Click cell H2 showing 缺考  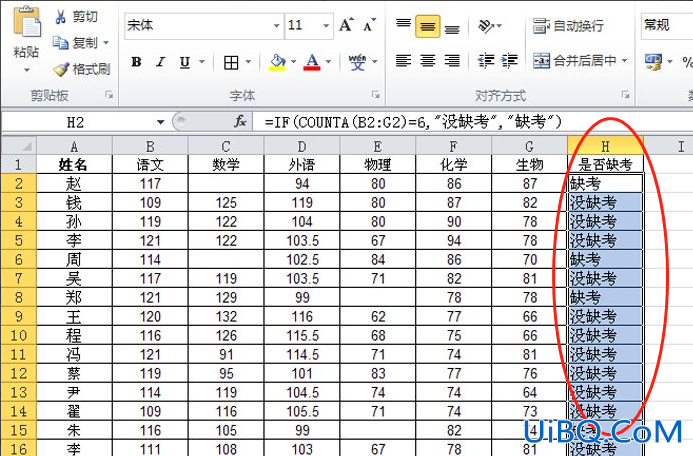[x=605, y=183]
